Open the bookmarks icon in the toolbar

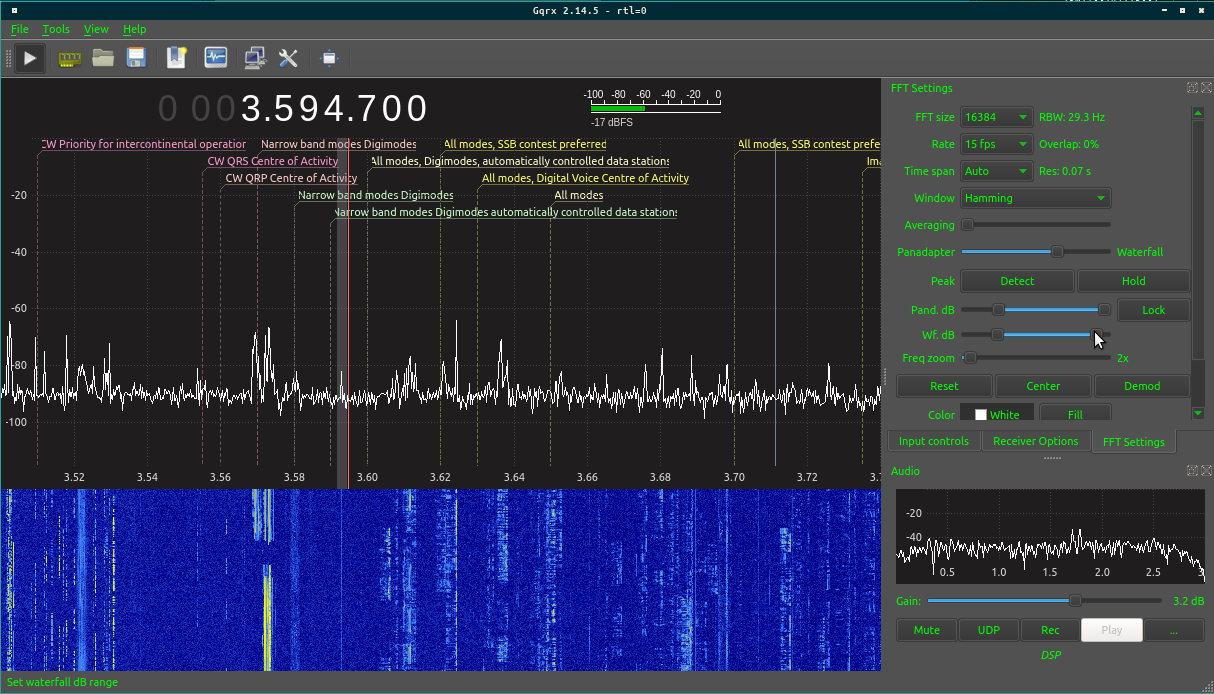[x=177, y=58]
